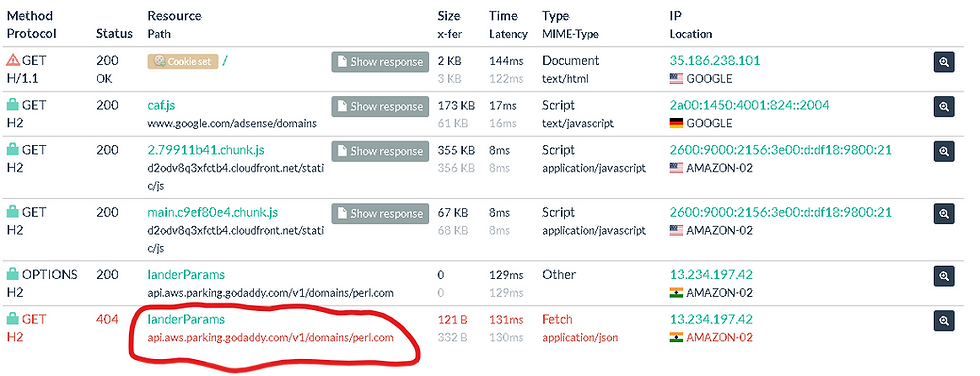Viewport: 980px width, 376px height.
Task: Open the main.c9ef80e4.chunk.js resource link
Action: click(212, 213)
